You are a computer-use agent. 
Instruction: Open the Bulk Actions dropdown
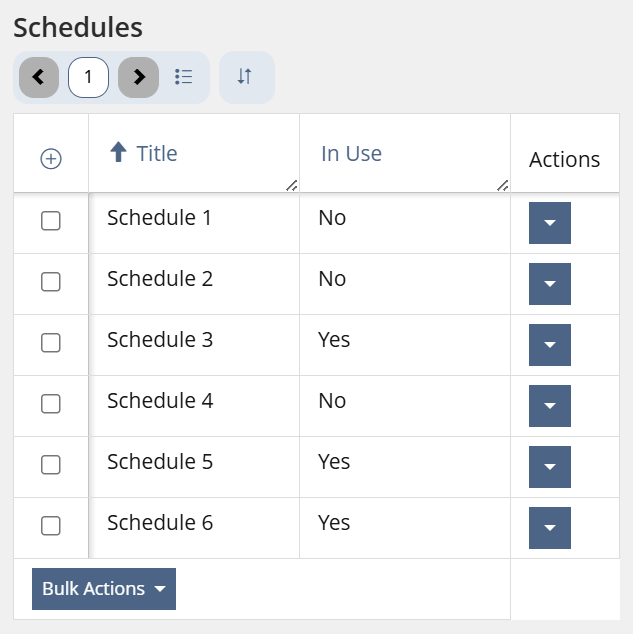(104, 589)
